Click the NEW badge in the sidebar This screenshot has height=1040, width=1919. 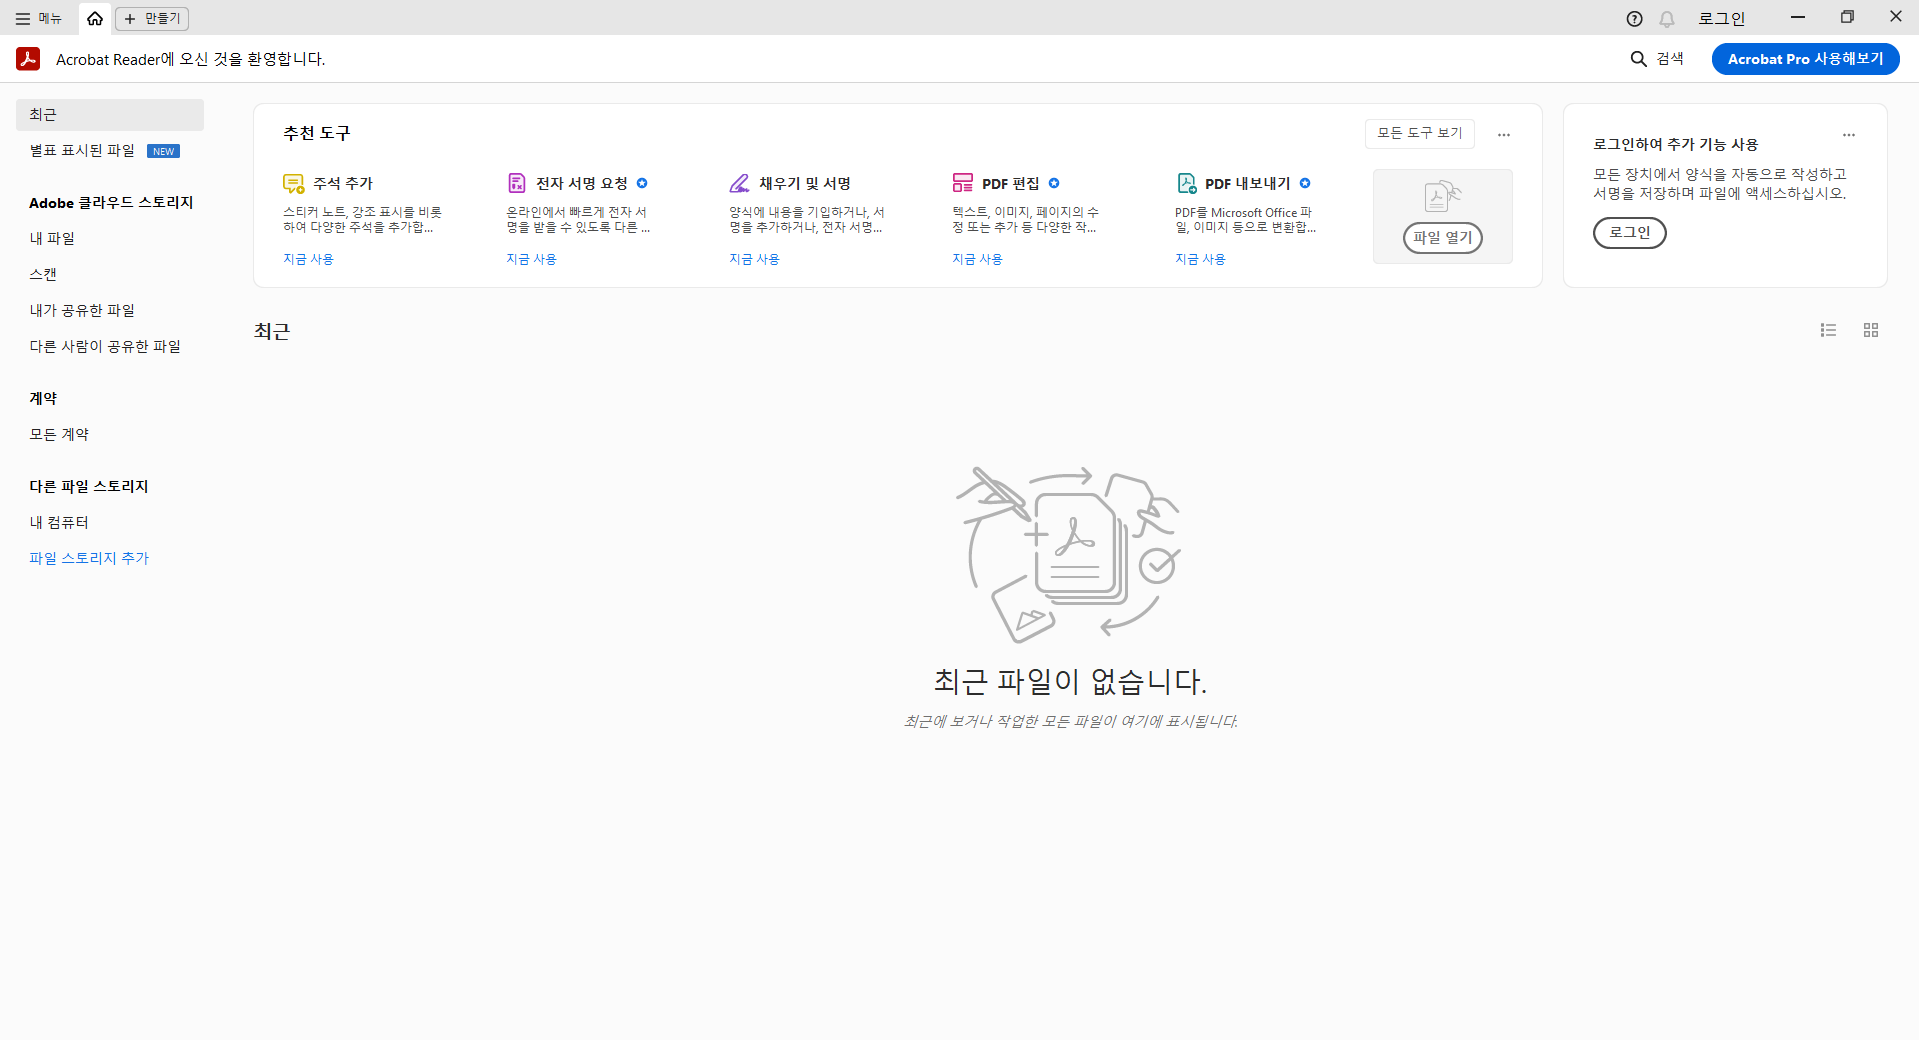(163, 151)
